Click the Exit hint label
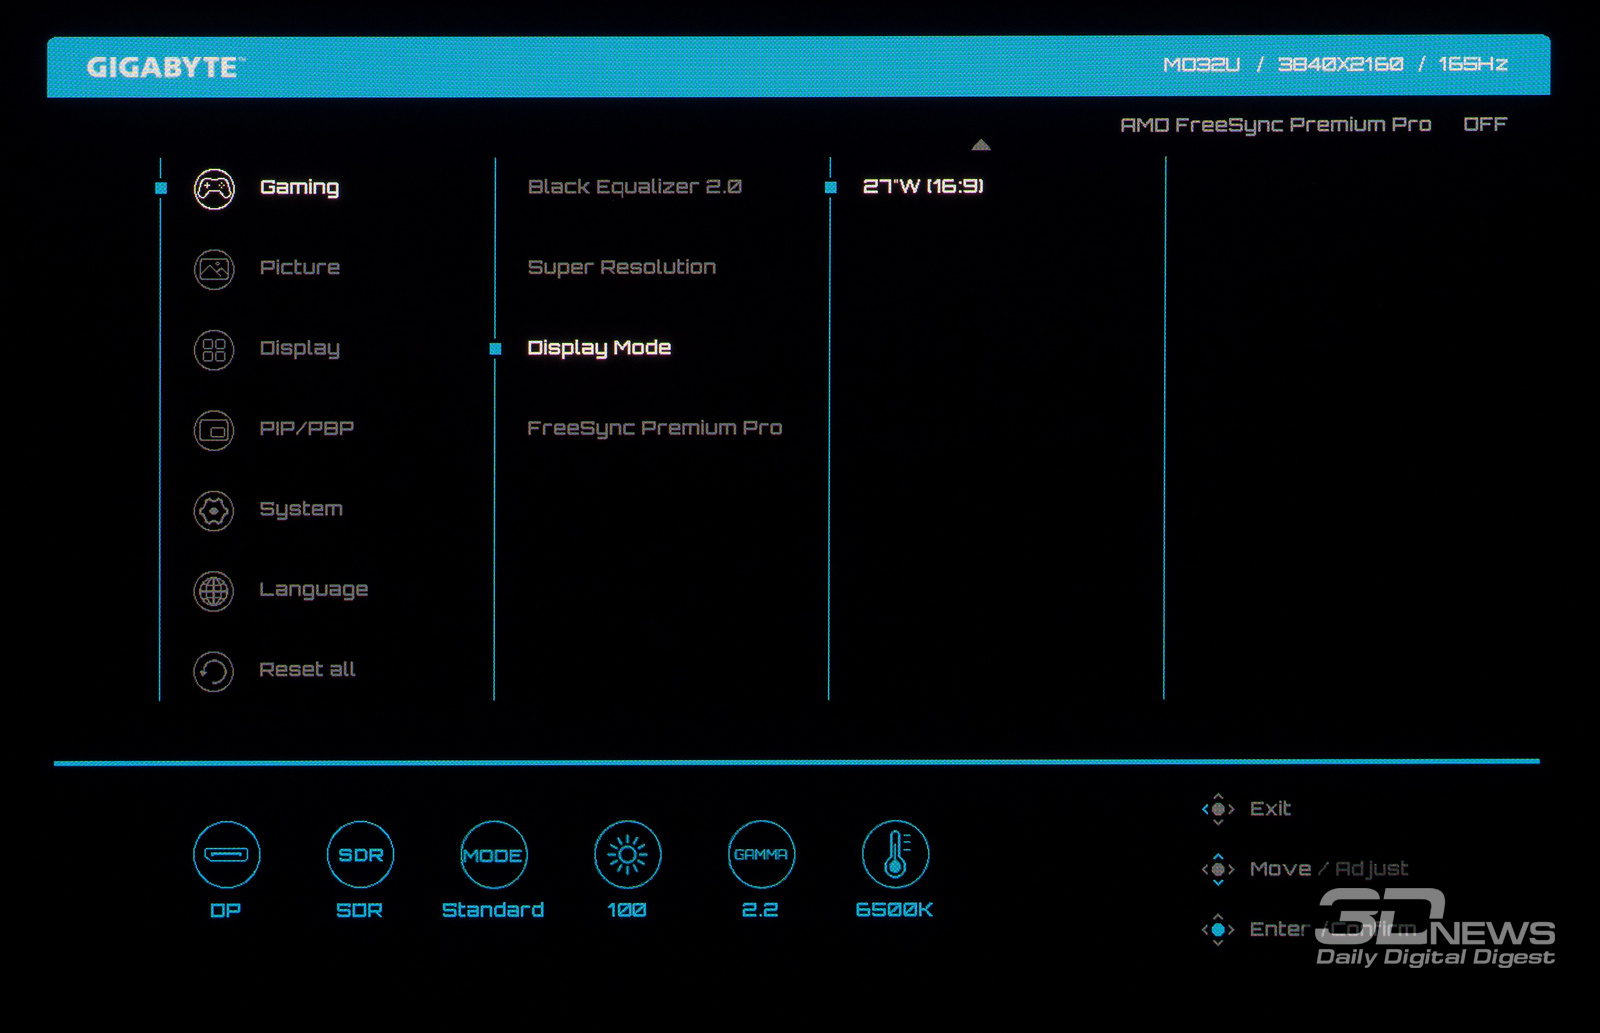This screenshot has height=1033, width=1600. pos(1270,809)
